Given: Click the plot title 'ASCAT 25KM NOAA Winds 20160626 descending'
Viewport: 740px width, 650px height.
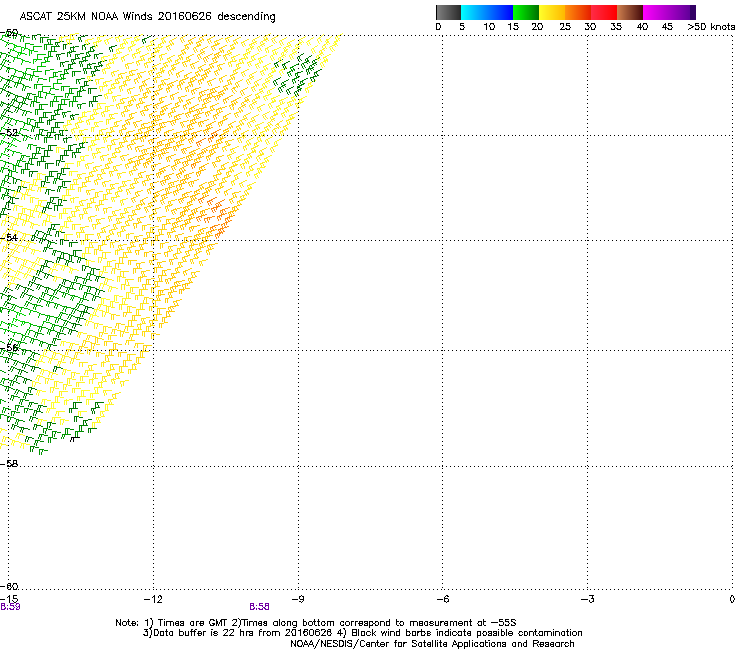Looking at the screenshot, I should (x=147, y=17).
